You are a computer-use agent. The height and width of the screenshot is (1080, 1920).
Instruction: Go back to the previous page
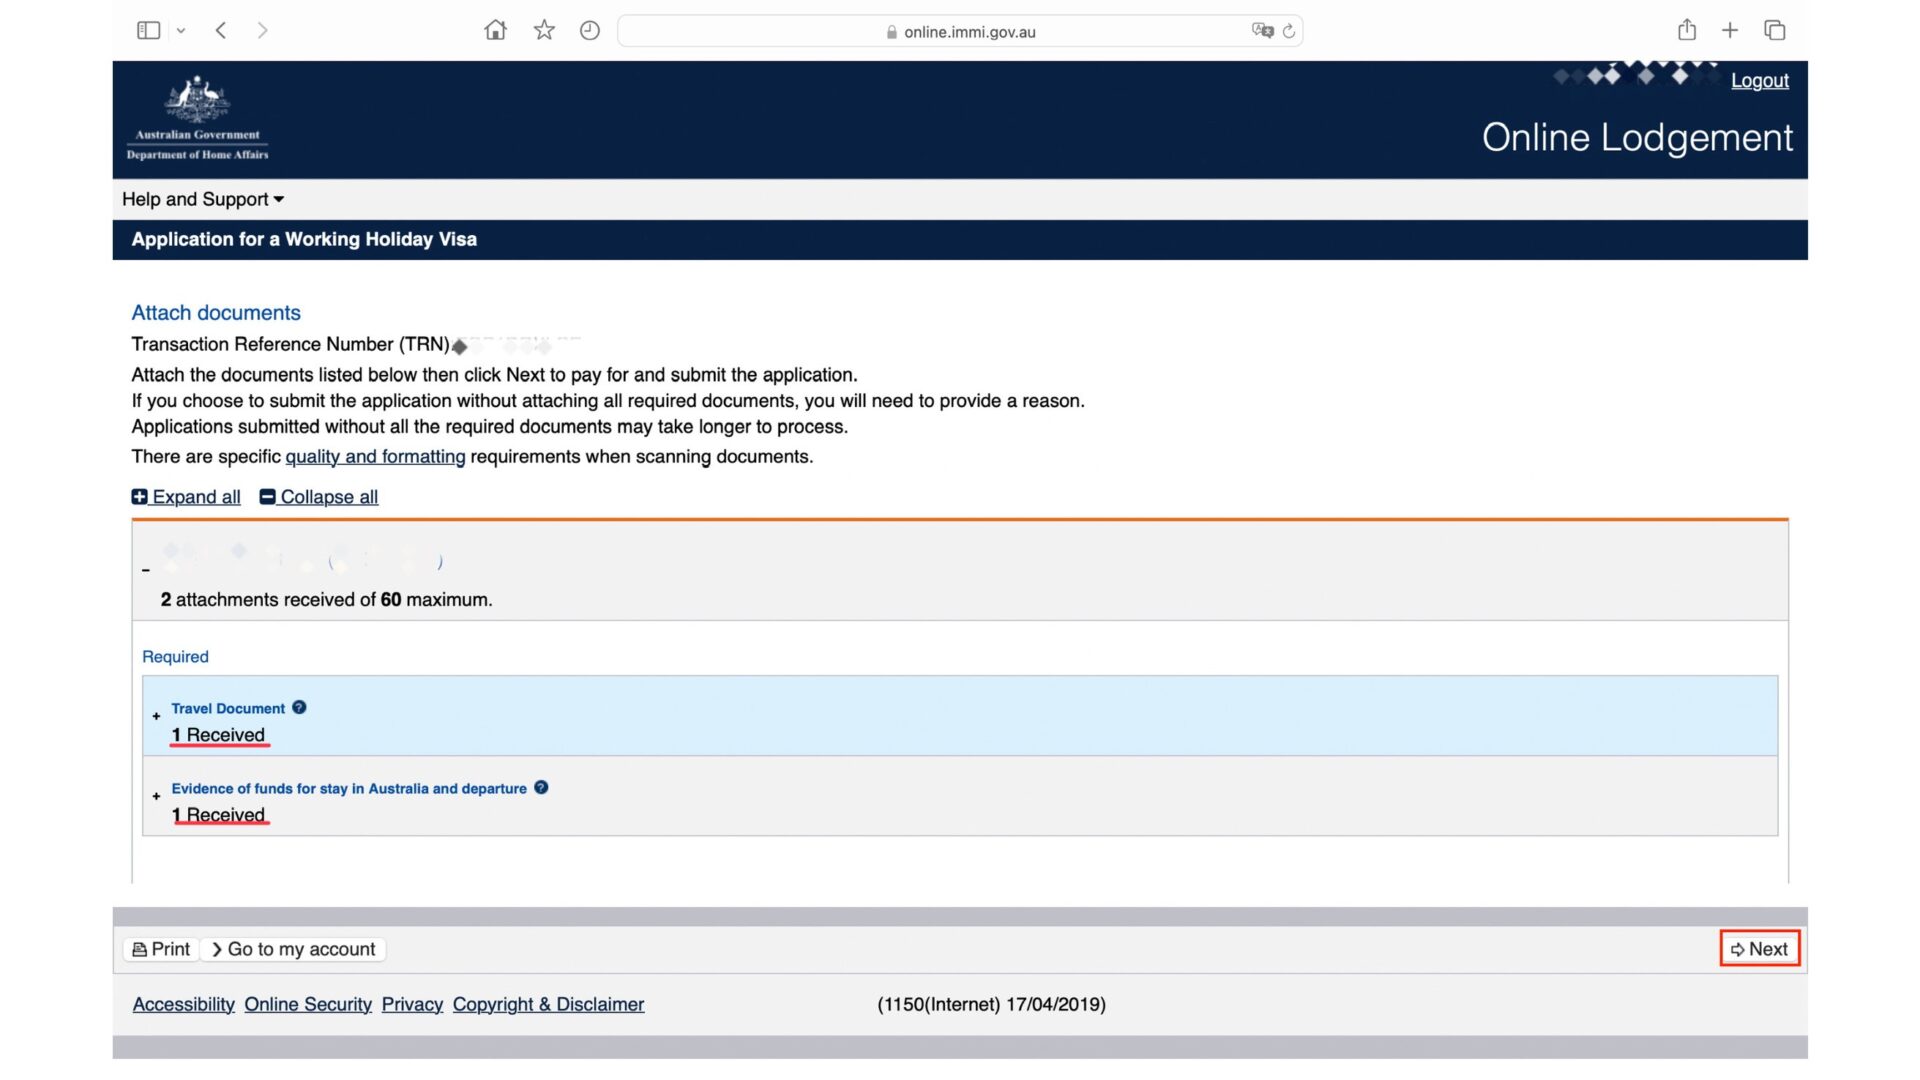(221, 30)
